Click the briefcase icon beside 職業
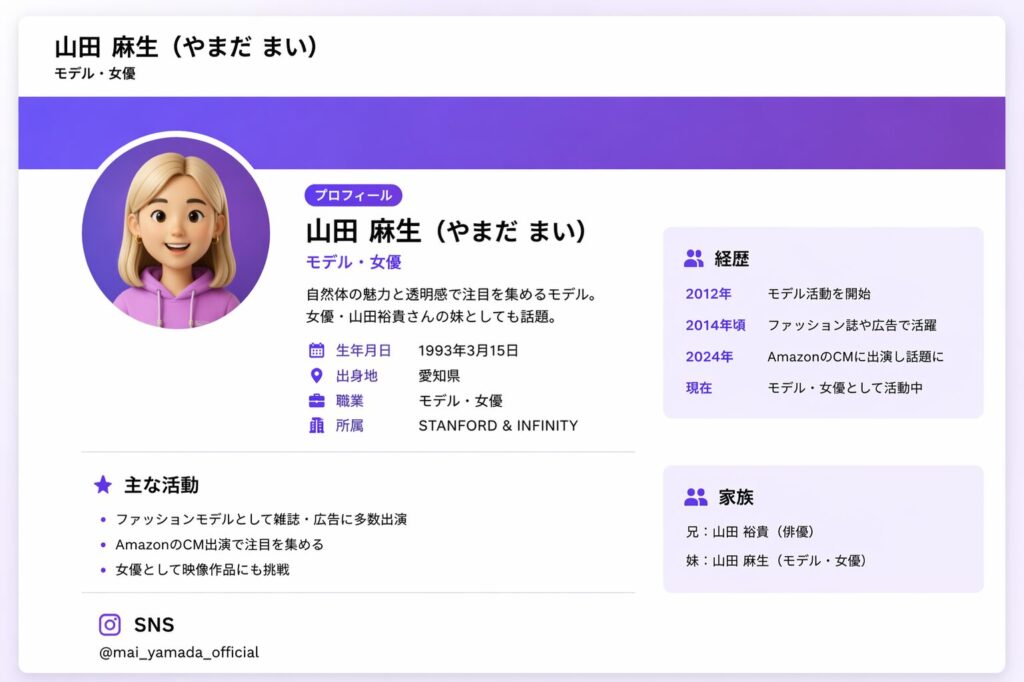This screenshot has width=1024, height=682. [316, 401]
